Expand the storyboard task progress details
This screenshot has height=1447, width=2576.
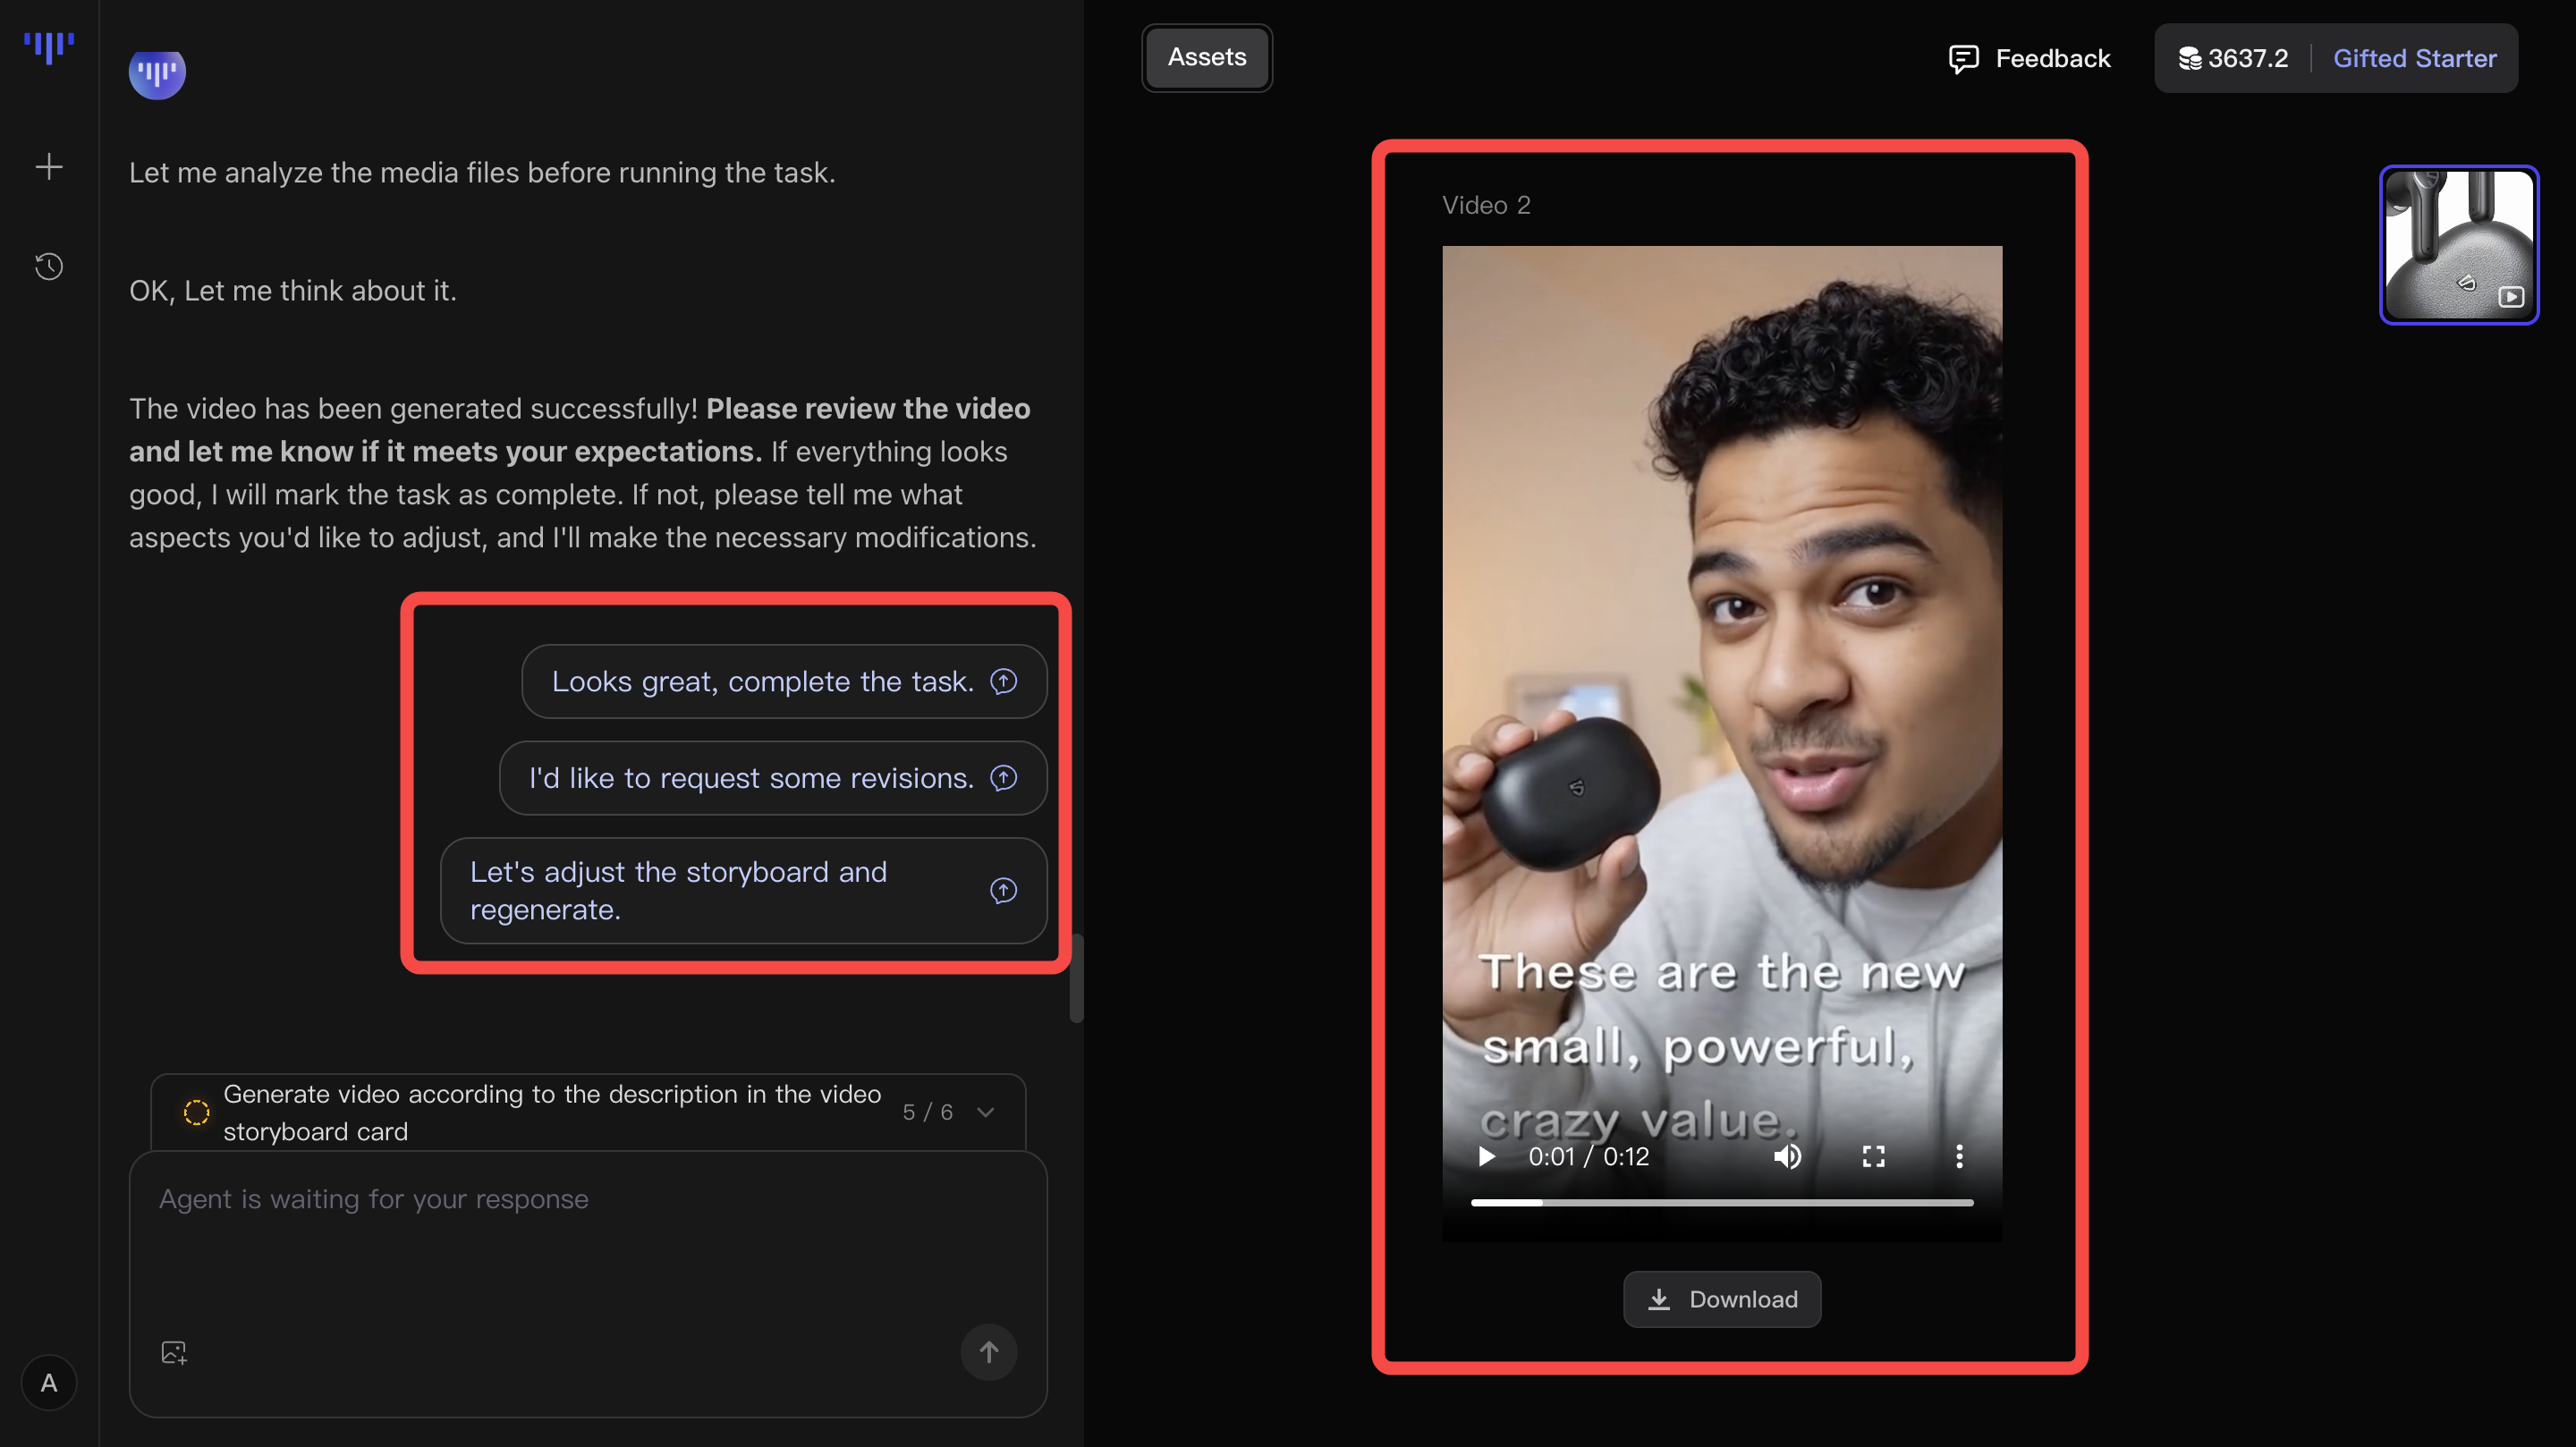click(x=986, y=1111)
